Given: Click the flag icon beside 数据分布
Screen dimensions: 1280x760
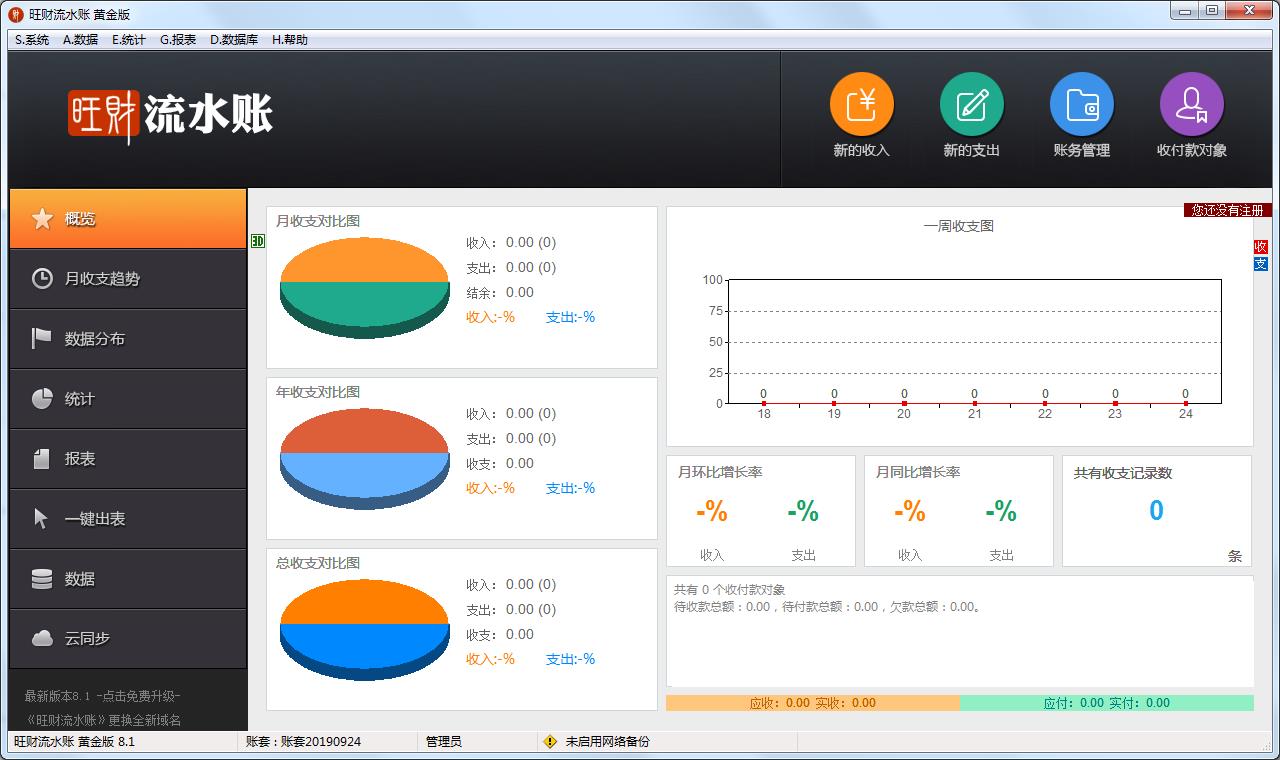Looking at the screenshot, I should pyautogui.click(x=41, y=339).
